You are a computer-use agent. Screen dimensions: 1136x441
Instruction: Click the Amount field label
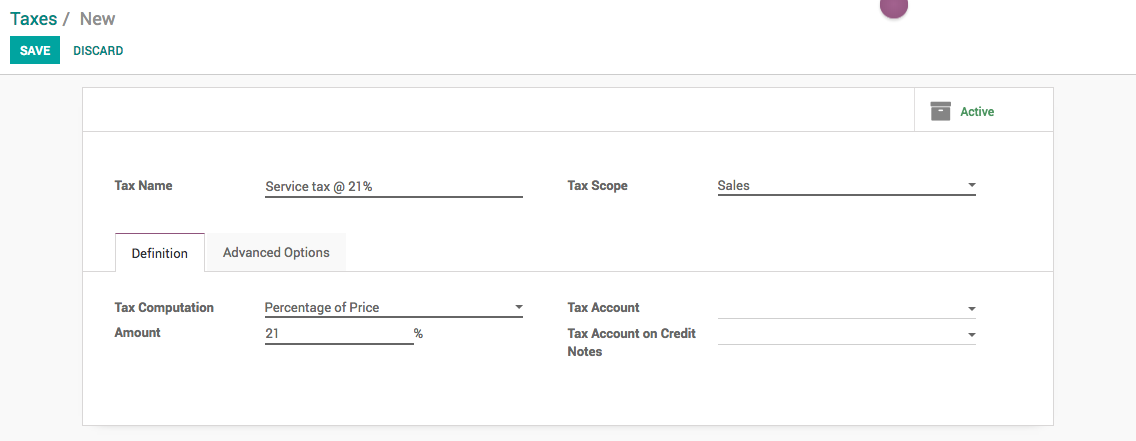[x=138, y=333]
